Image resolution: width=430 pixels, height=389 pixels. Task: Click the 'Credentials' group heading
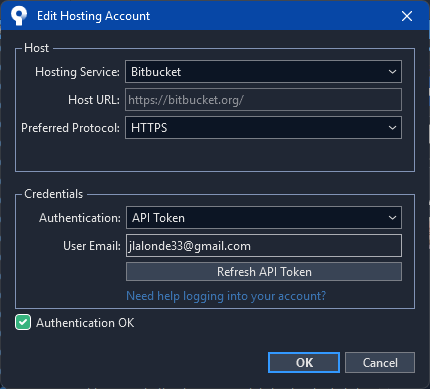click(x=54, y=194)
